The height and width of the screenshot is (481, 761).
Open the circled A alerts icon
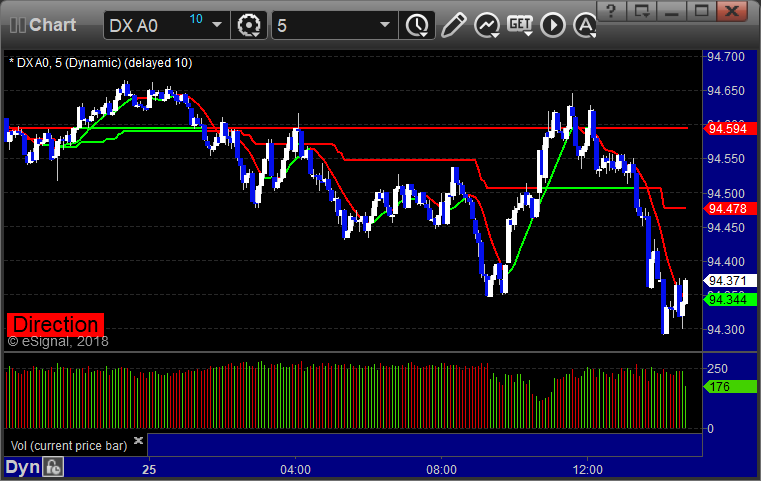point(585,25)
